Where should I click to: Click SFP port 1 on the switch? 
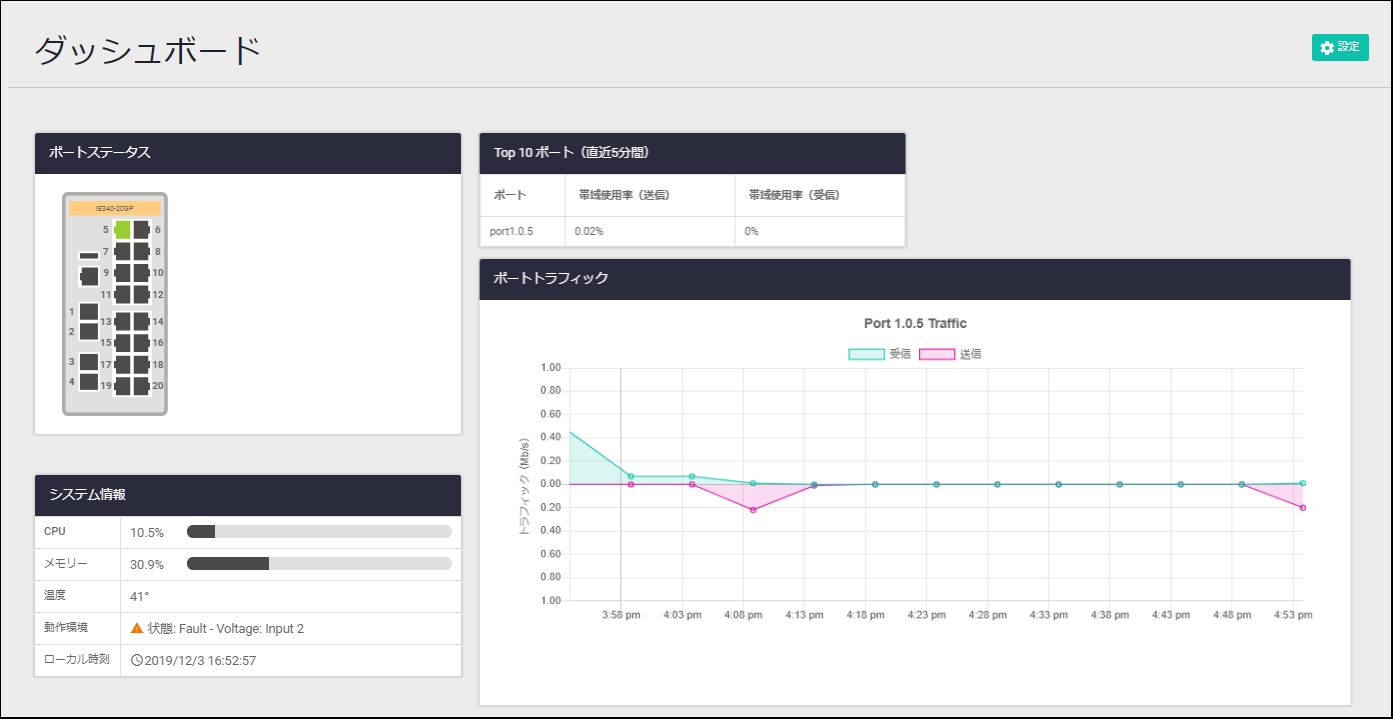89,312
